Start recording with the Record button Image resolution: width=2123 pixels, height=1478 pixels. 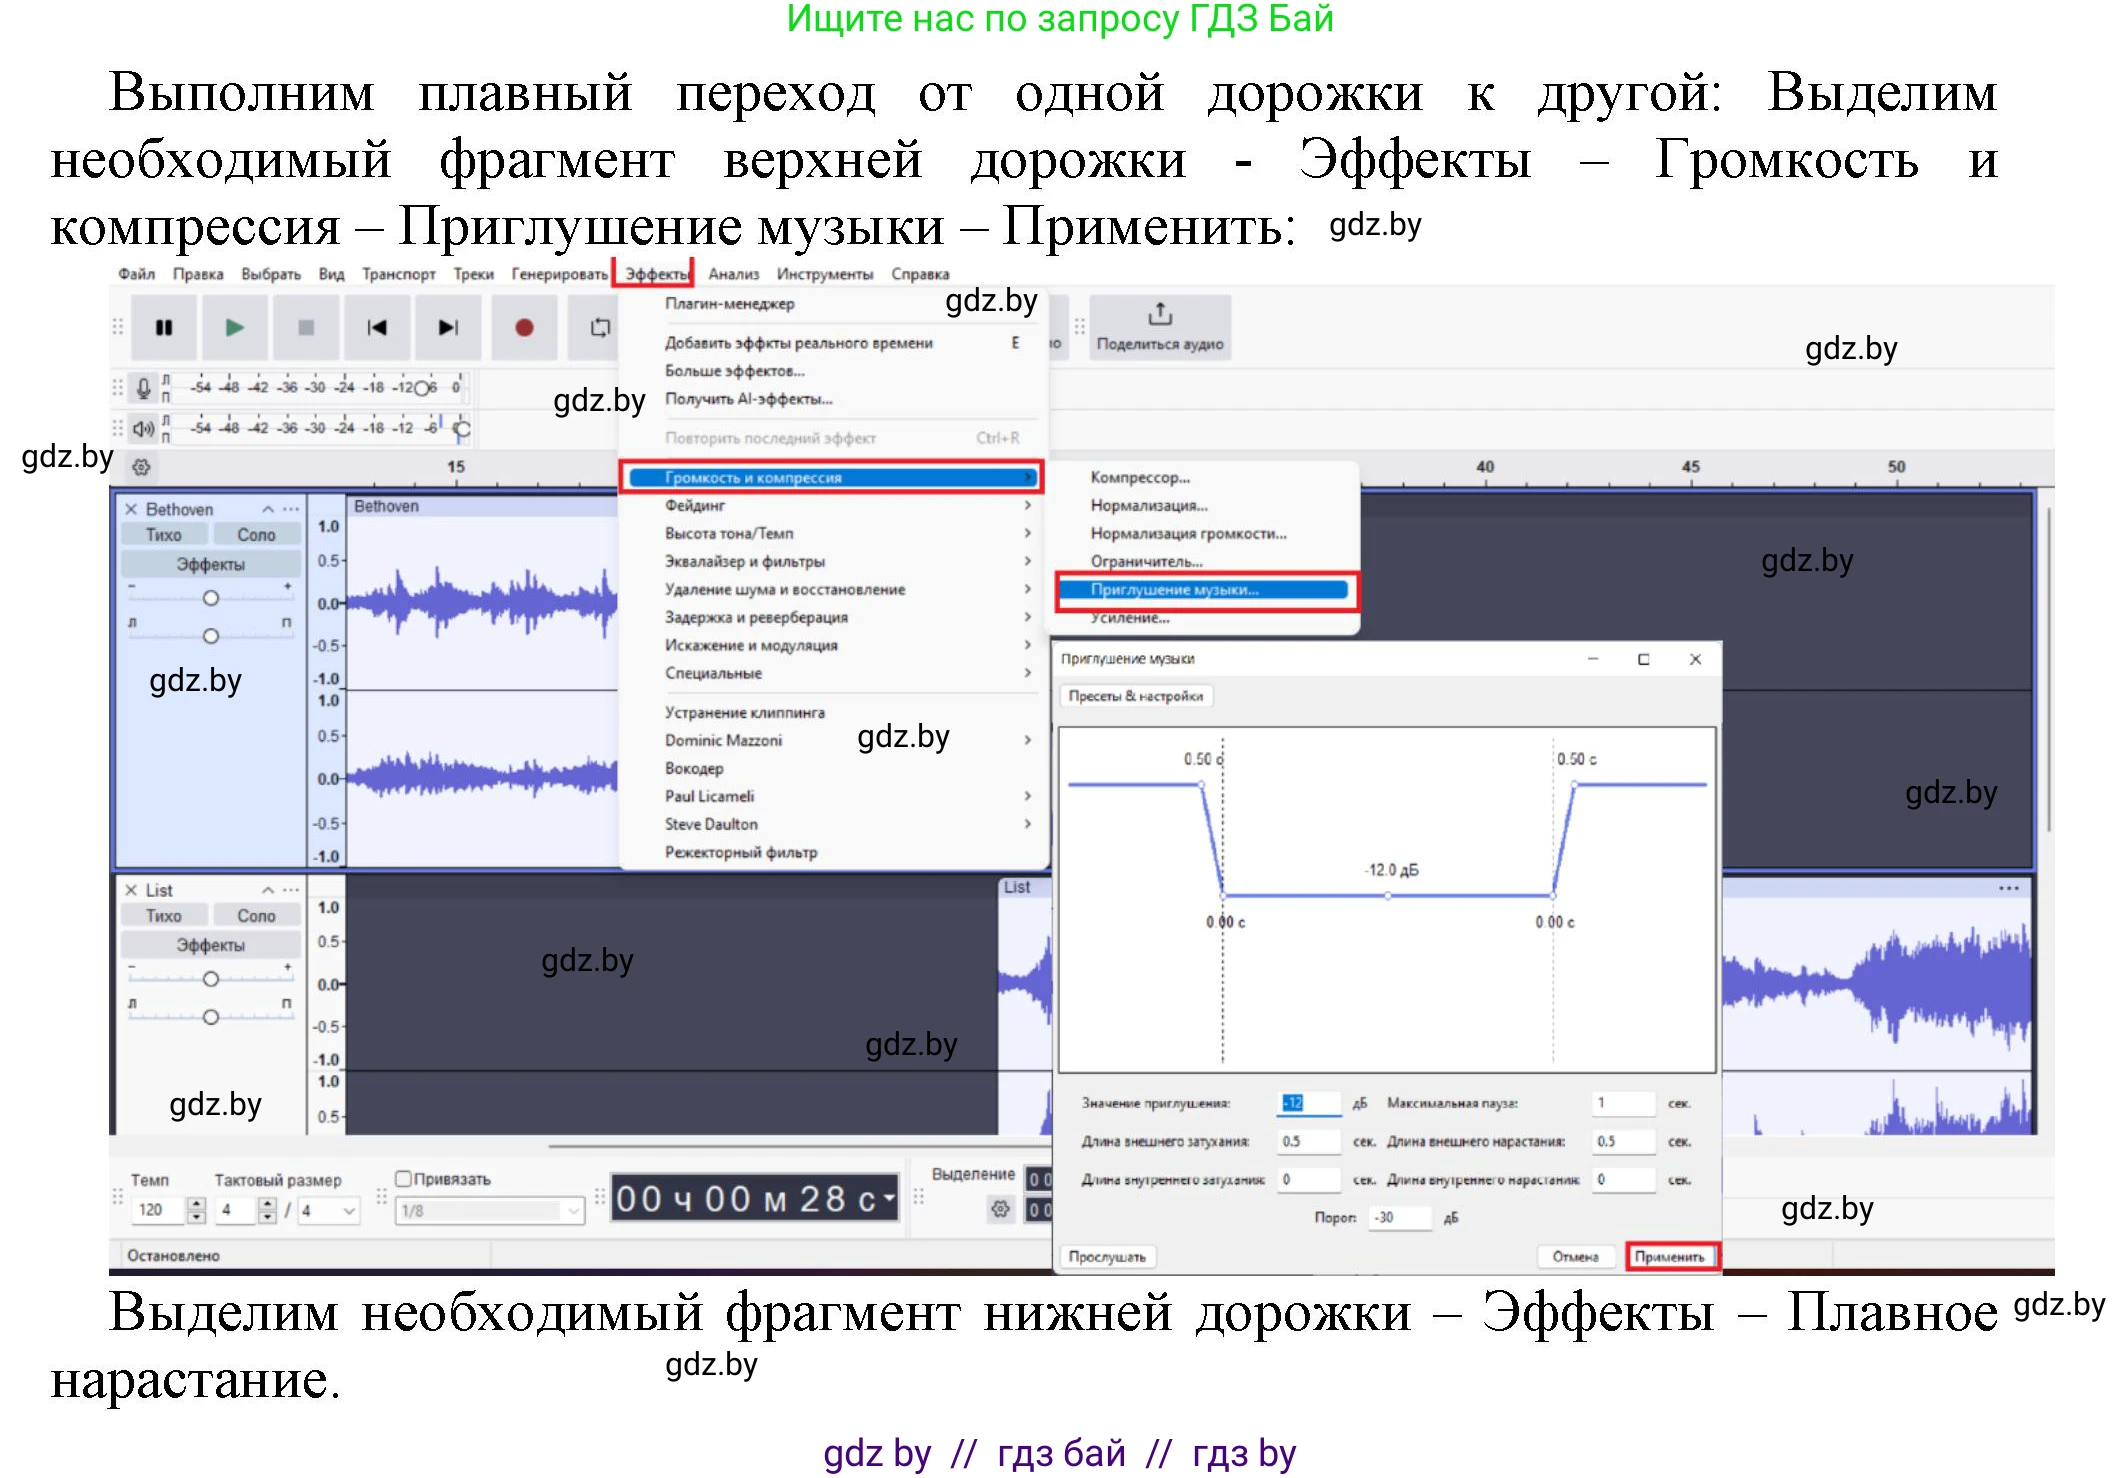click(524, 327)
